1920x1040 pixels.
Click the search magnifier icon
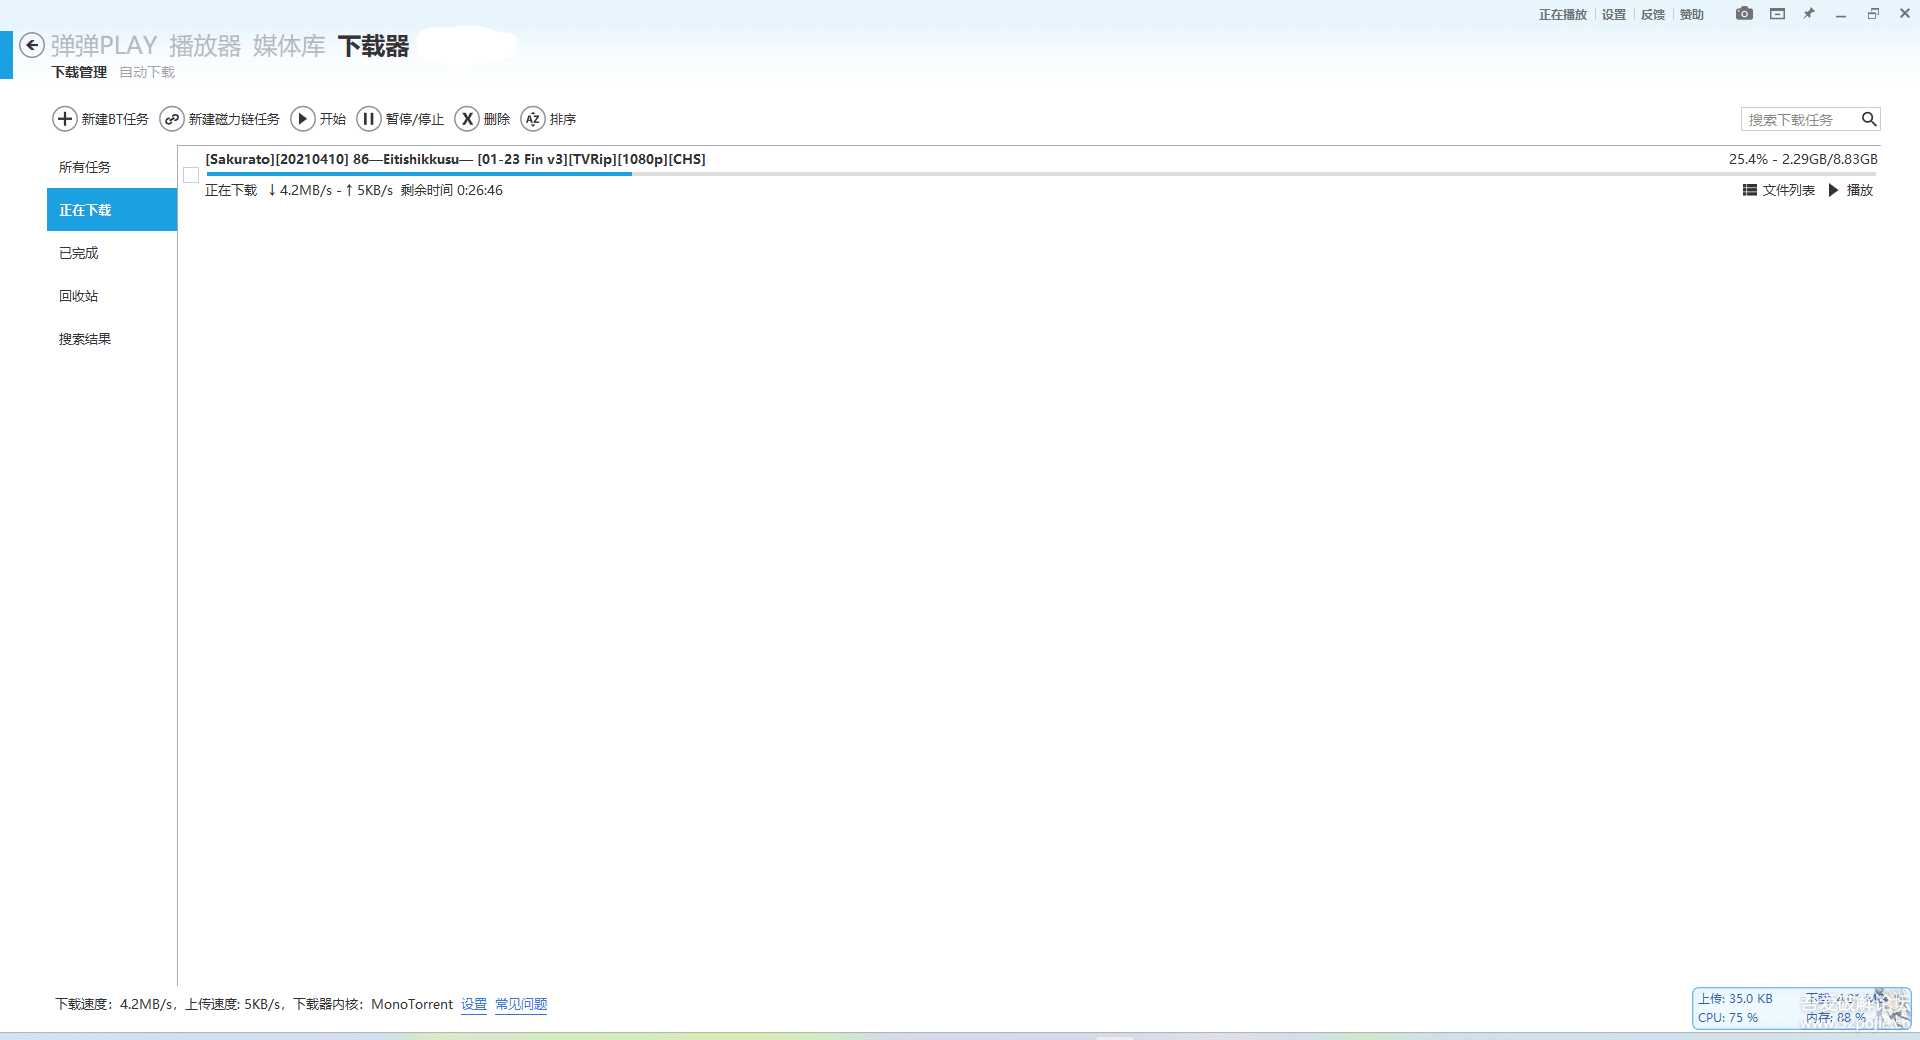pyautogui.click(x=1868, y=119)
